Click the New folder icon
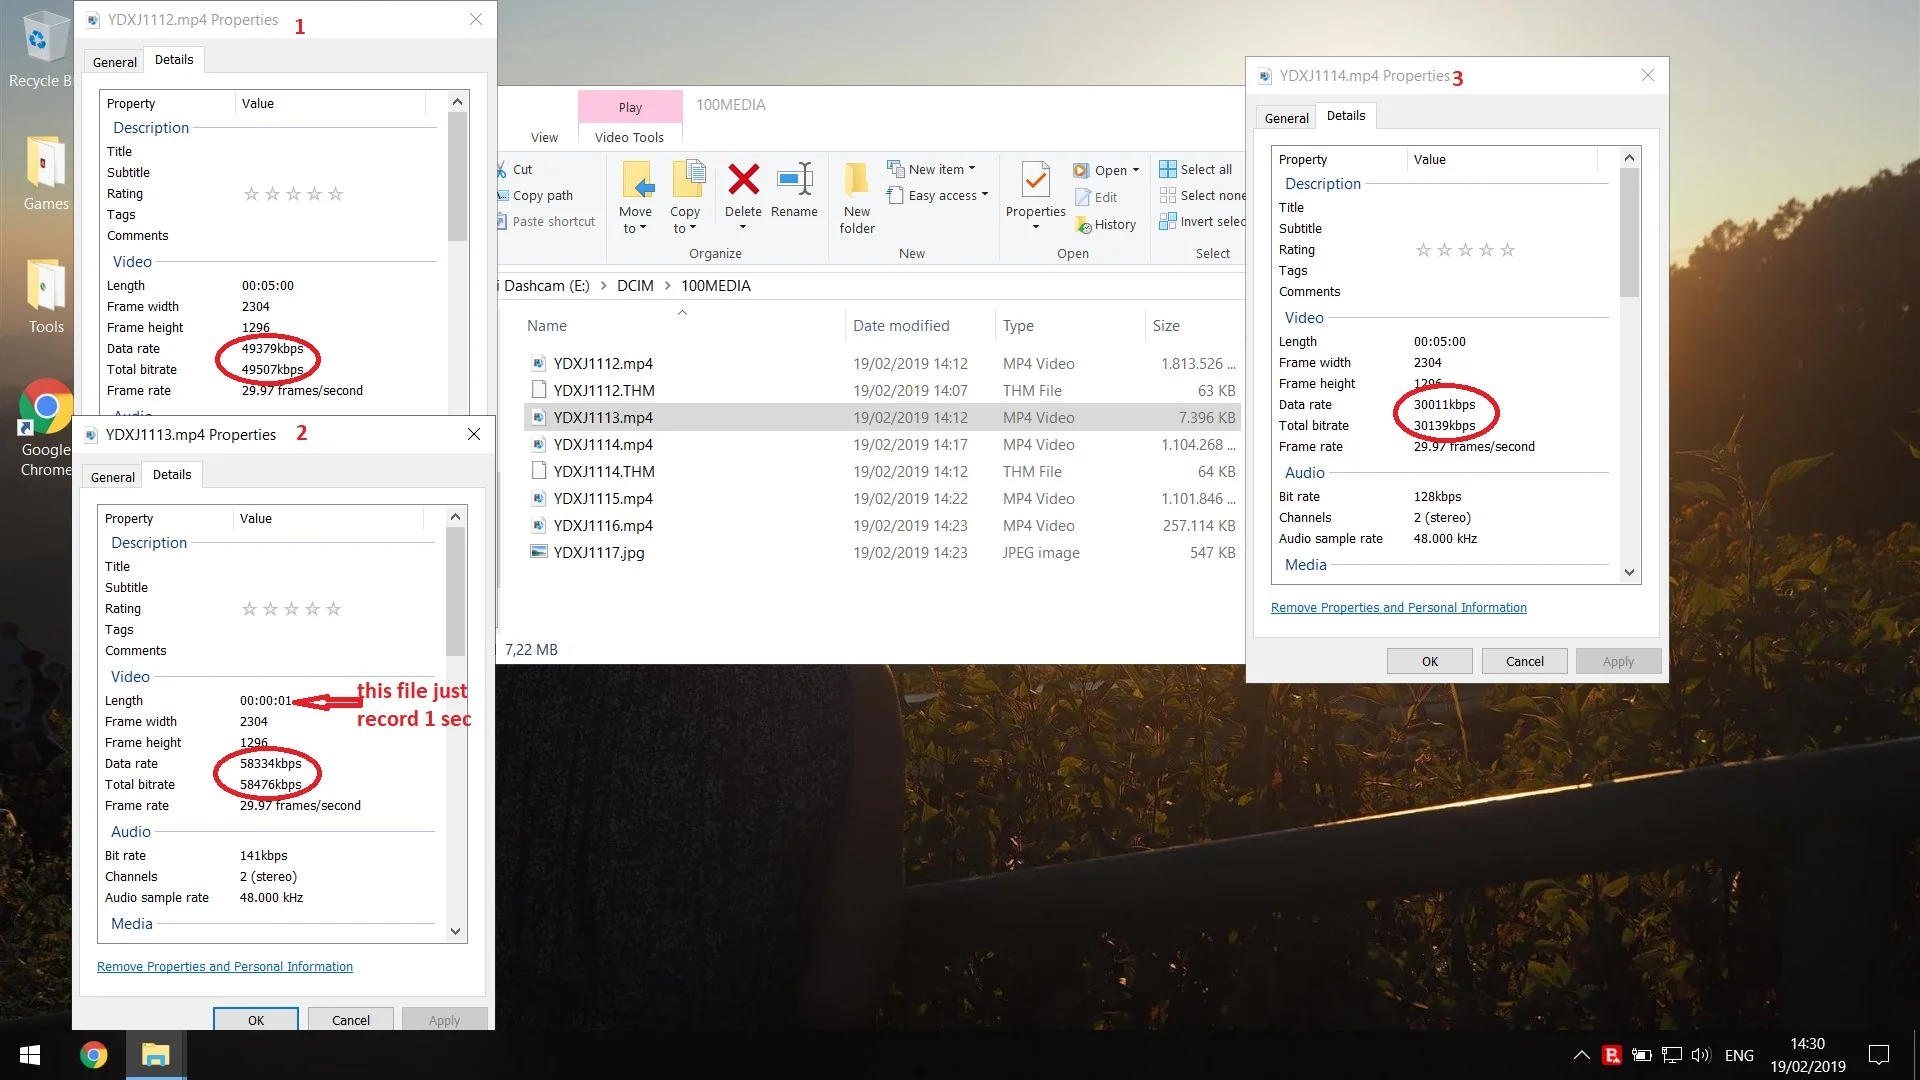This screenshot has height=1080, width=1920. (857, 180)
